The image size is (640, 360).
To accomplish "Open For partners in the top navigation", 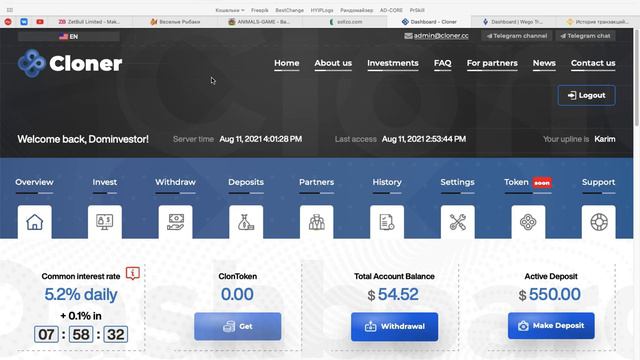I will (492, 63).
